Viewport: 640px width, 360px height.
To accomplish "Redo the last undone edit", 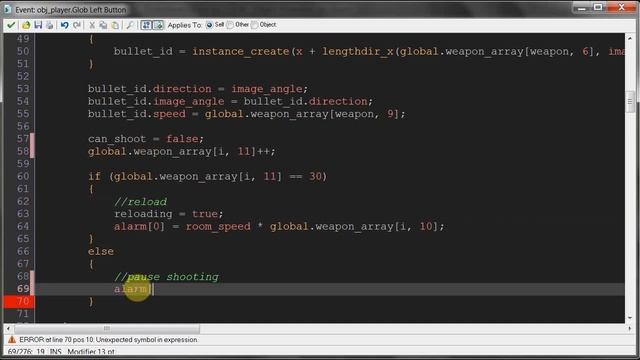I will 77,25.
